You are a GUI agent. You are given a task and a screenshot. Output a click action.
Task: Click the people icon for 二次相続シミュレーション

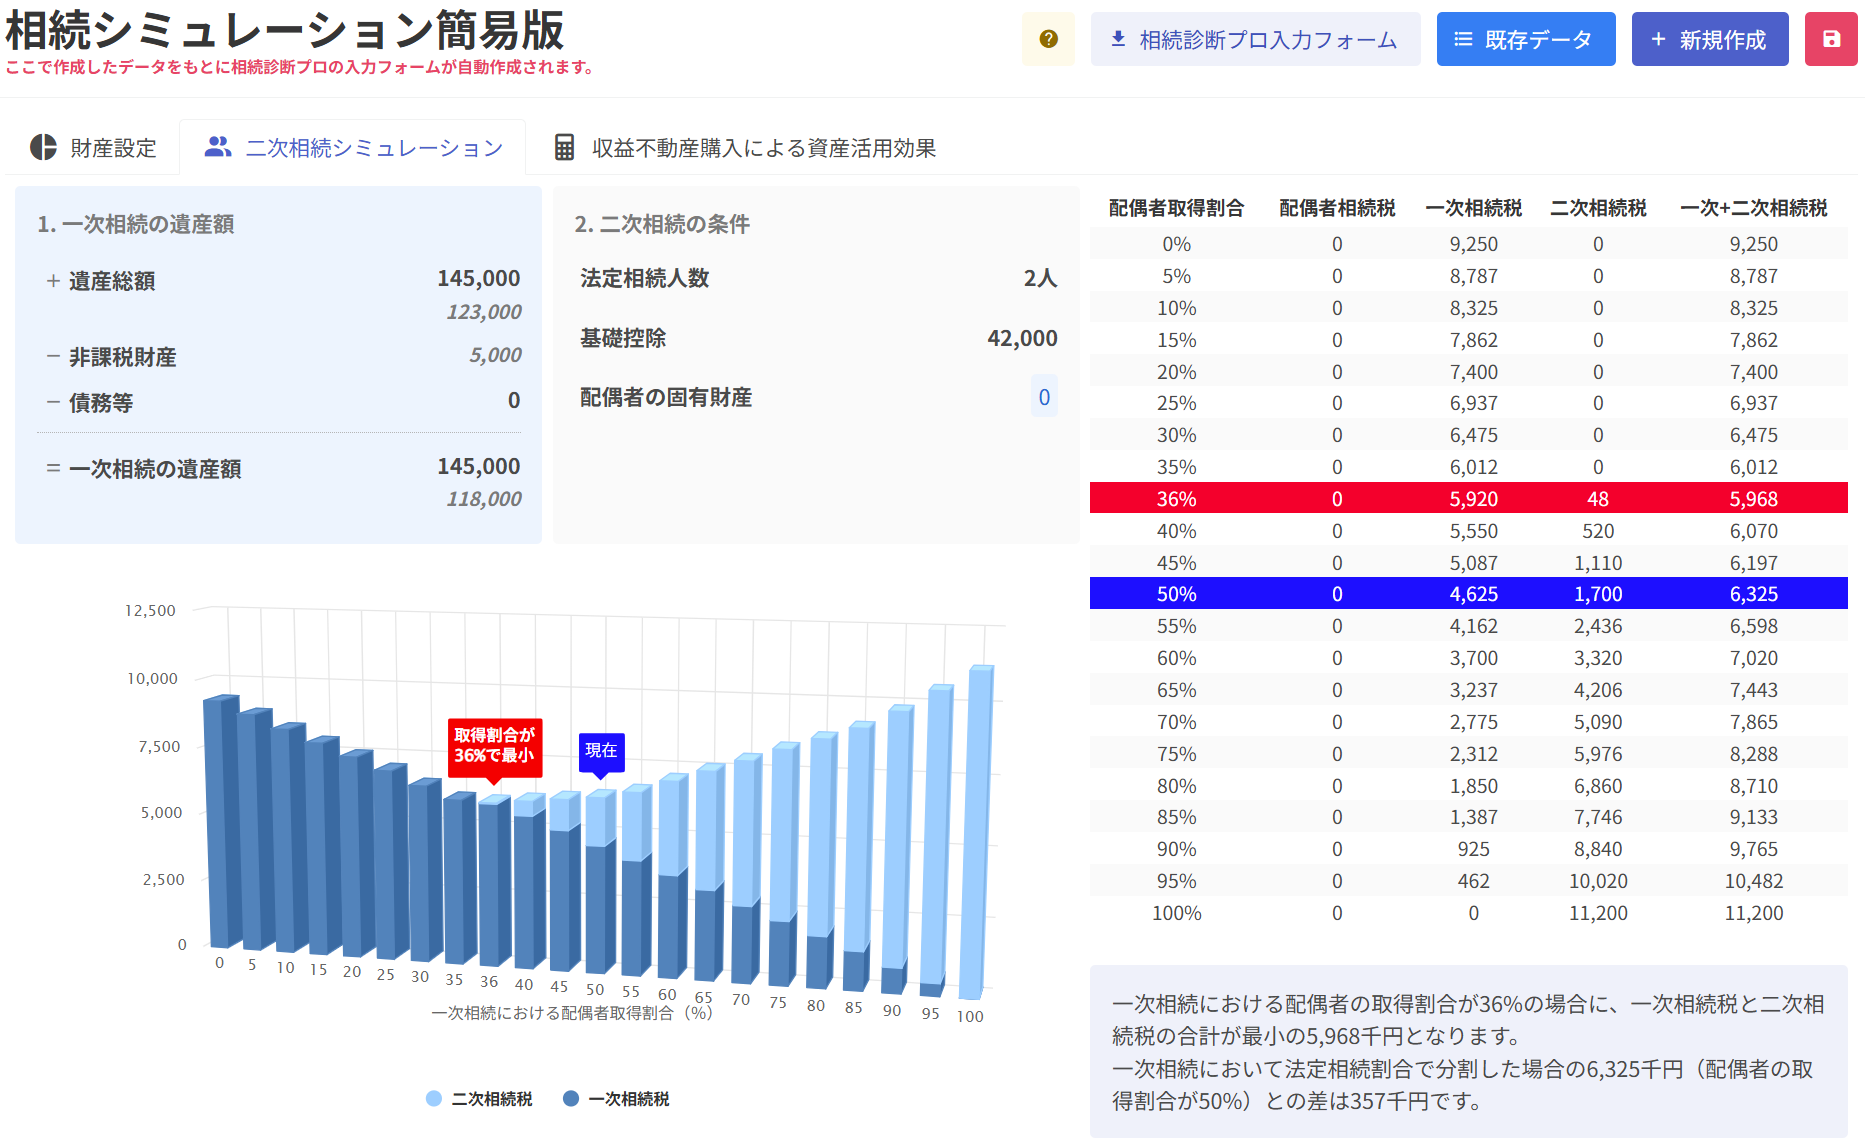tap(217, 147)
